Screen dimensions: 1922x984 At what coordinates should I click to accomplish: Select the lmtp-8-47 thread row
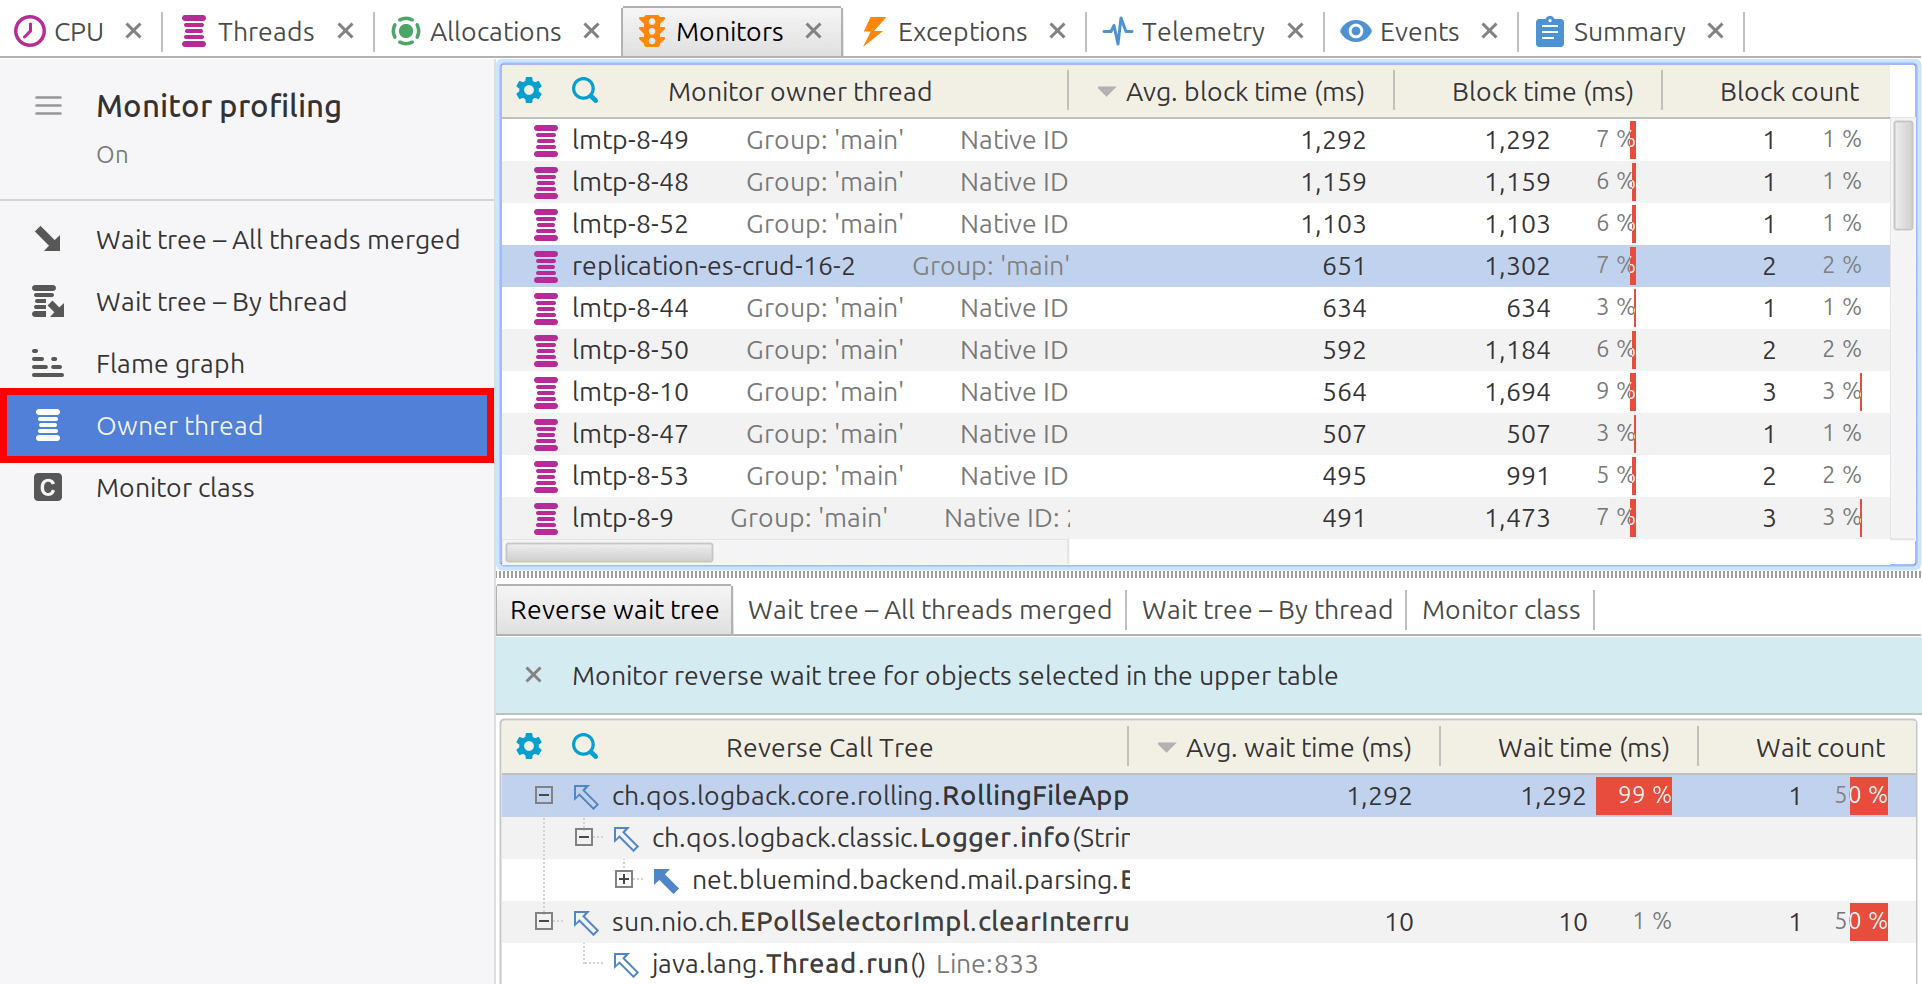tap(1196, 434)
